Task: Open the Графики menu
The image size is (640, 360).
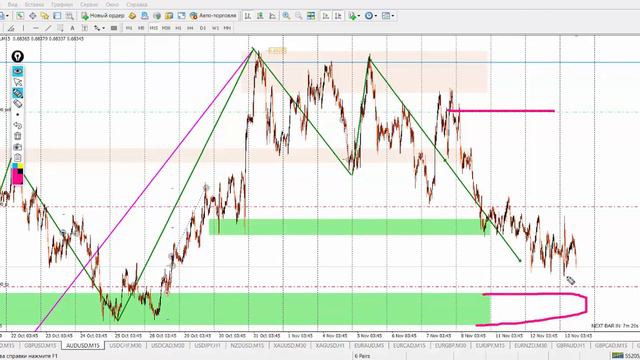Action: (x=62, y=4)
